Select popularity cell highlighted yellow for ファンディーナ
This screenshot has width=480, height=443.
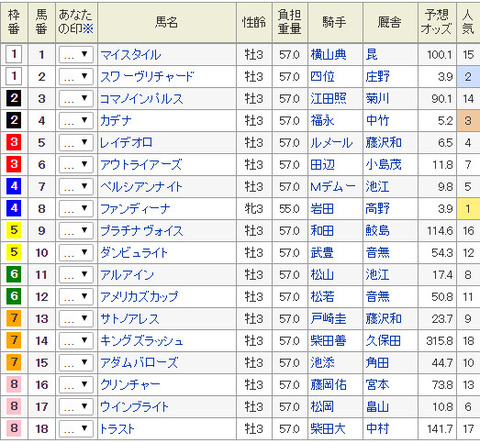(468, 209)
